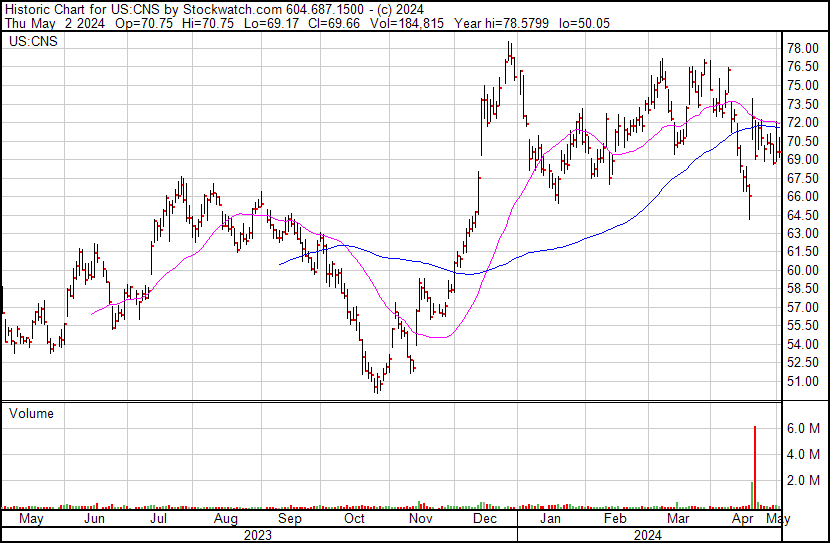Click the Volume panel label
This screenshot has width=830, height=543.
click(x=30, y=413)
